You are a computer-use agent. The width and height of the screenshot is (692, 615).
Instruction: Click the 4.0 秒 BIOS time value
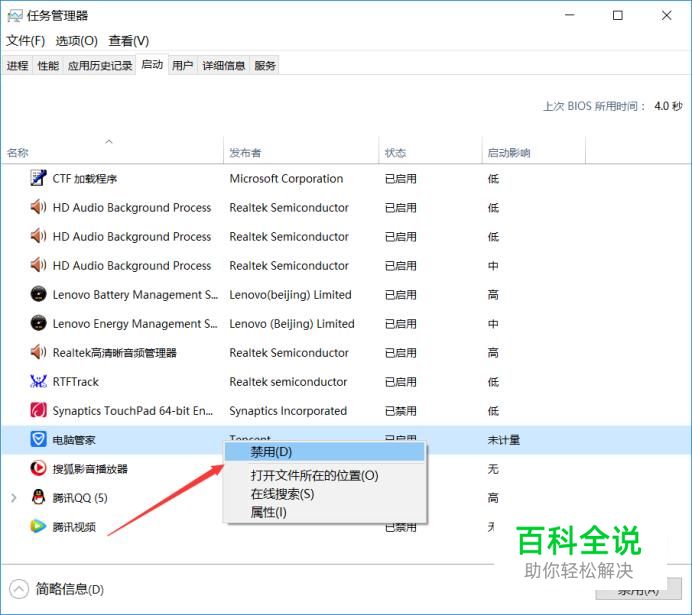coord(668,106)
